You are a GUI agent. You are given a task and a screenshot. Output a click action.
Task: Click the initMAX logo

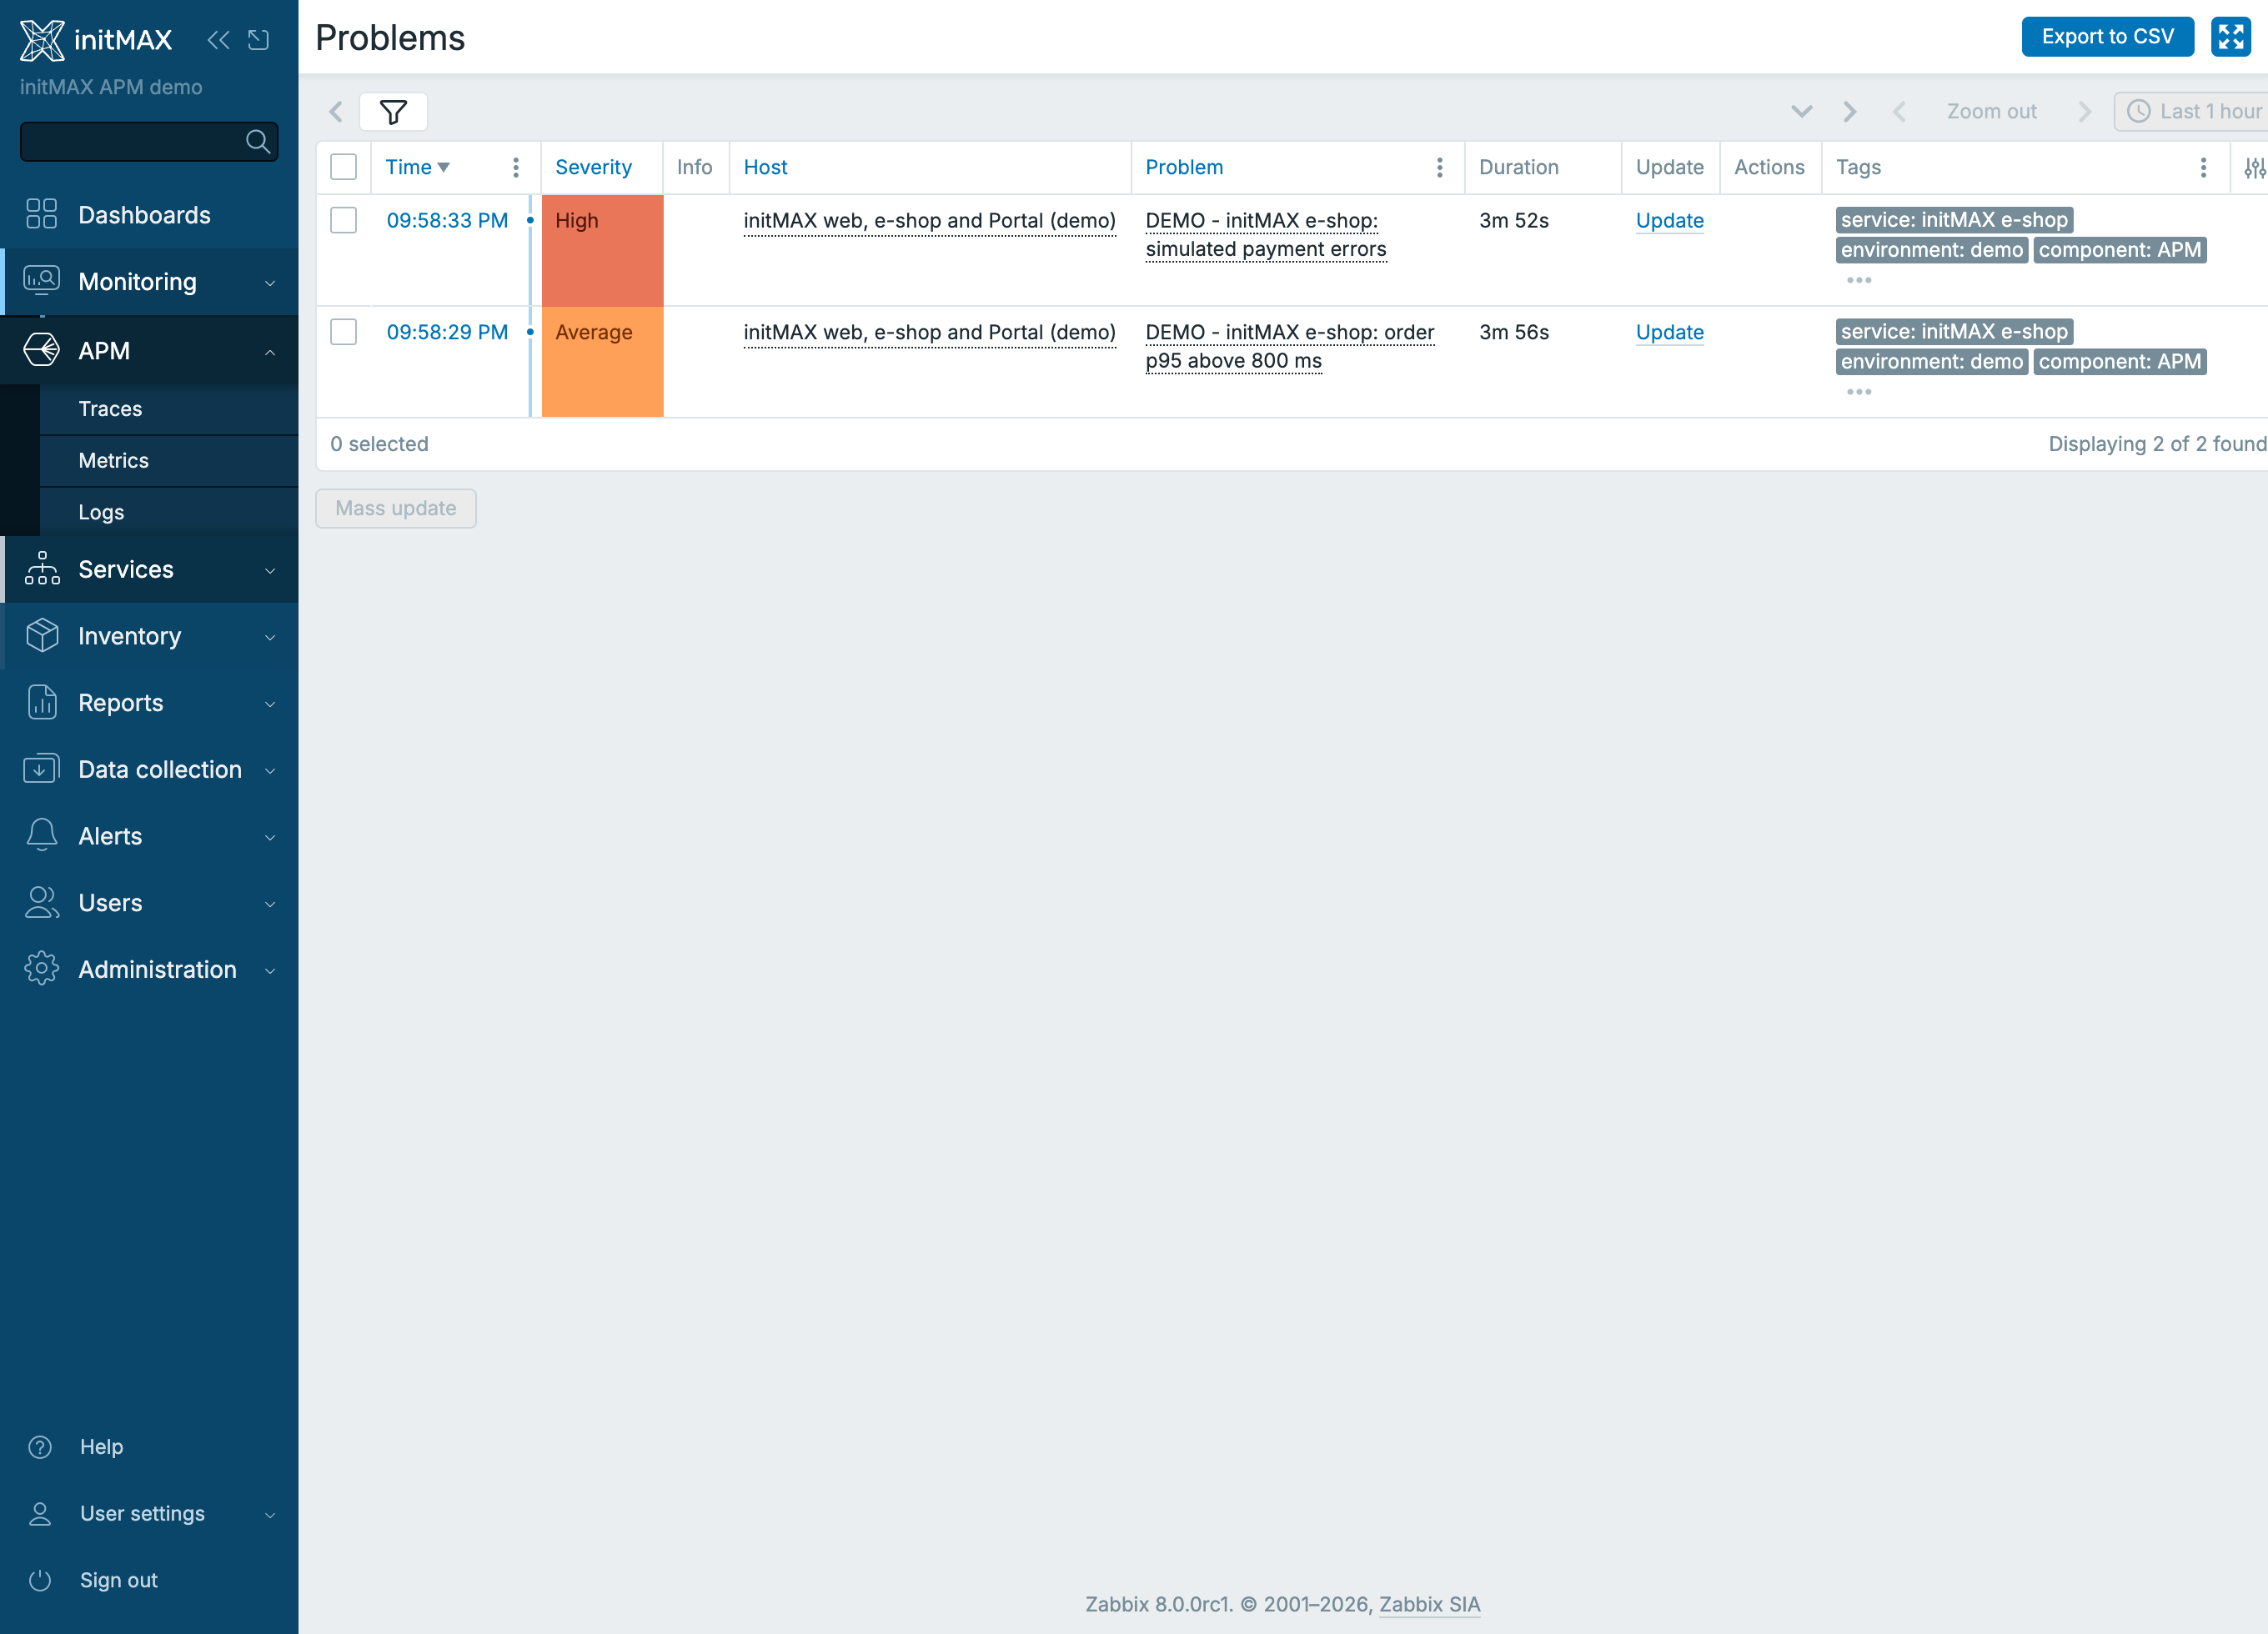96,39
